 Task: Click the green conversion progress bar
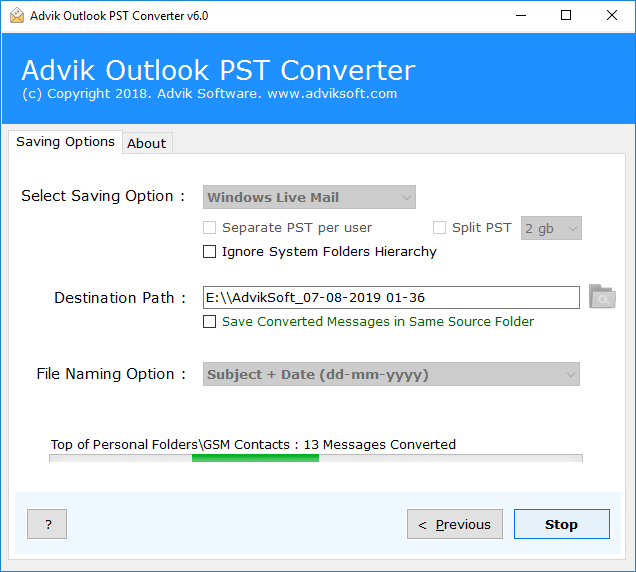[x=316, y=458]
